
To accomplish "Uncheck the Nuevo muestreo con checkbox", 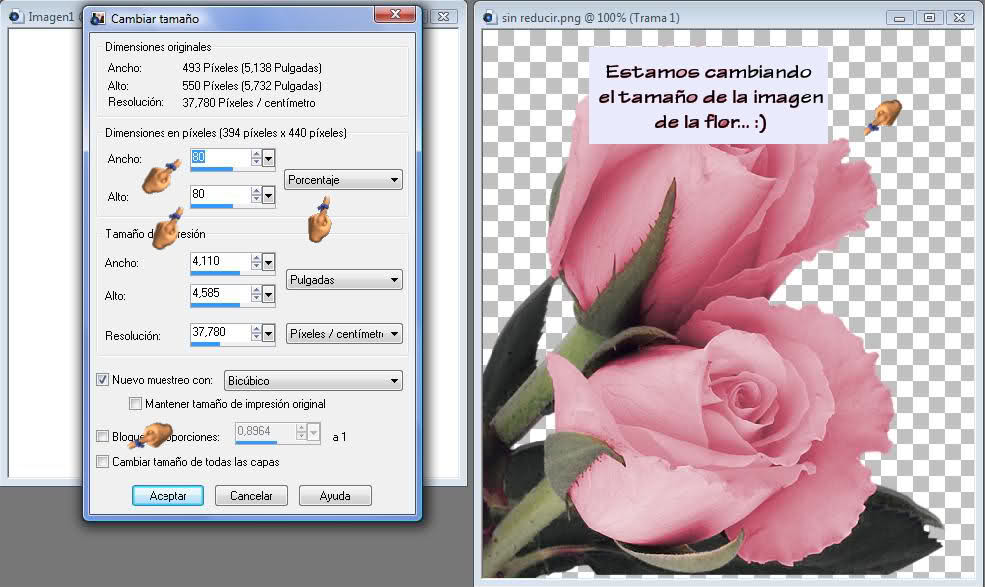I will [102, 380].
